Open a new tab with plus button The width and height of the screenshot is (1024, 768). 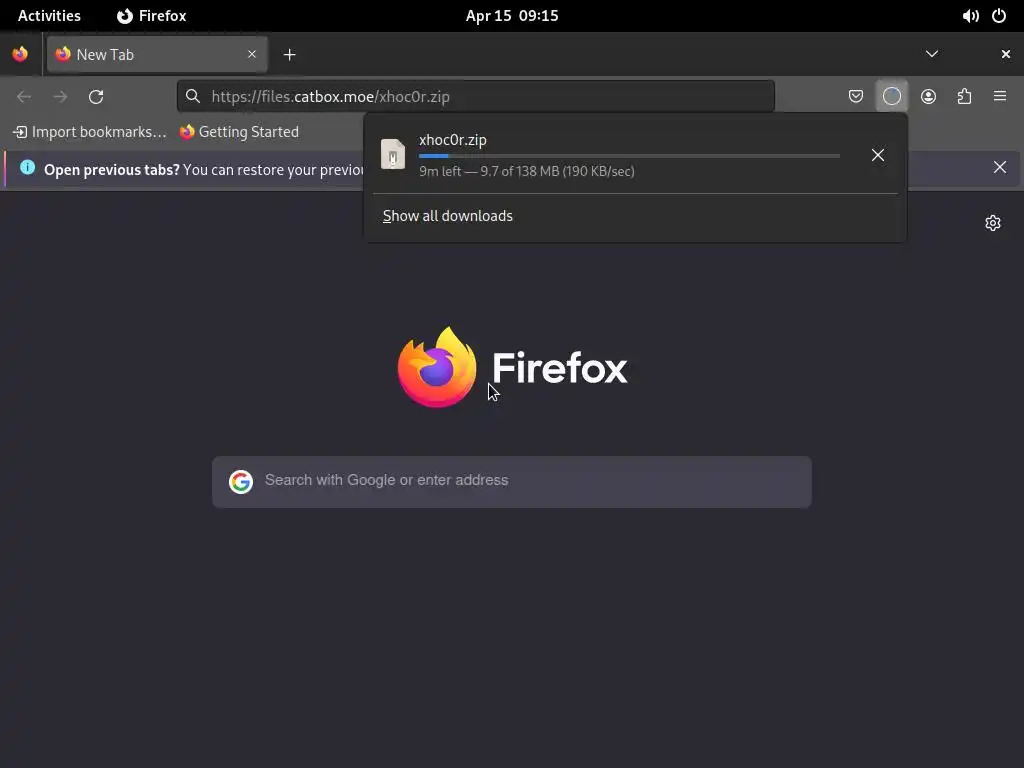289,55
